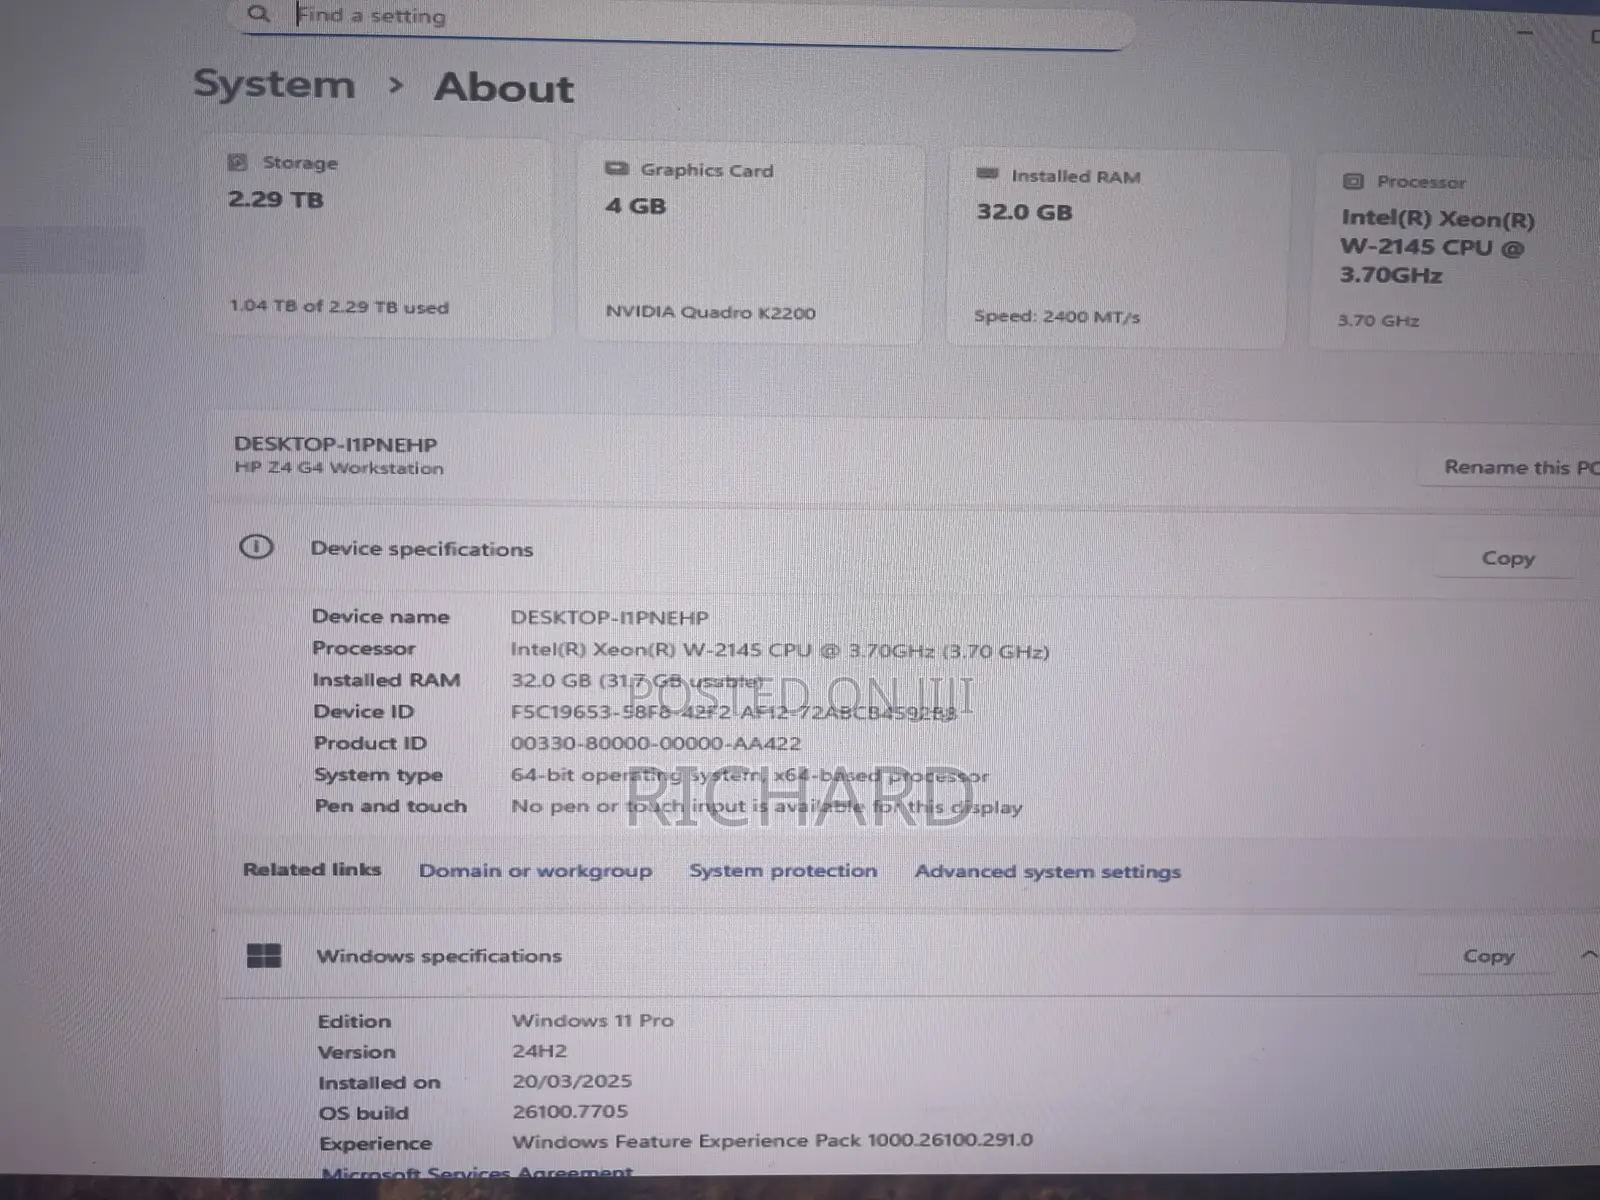Click the Storage card icon
The width and height of the screenshot is (1600, 1200).
(237, 162)
